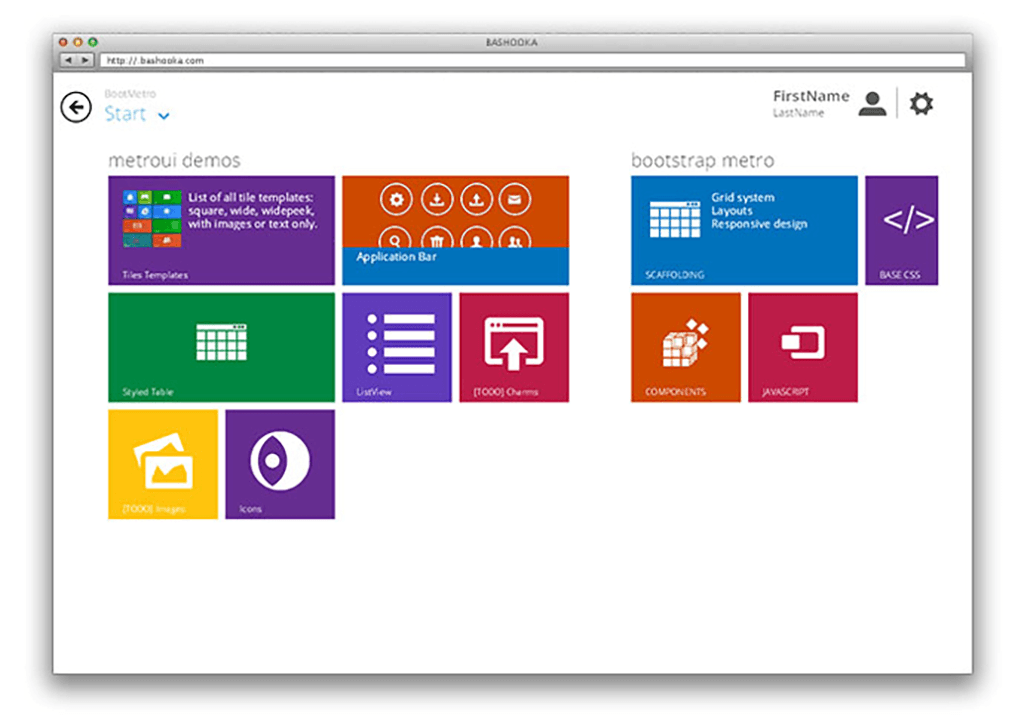Image resolution: width=1024 pixels, height=721 pixels.
Task: Expand the Start dropdown chevron
Action: click(x=164, y=116)
